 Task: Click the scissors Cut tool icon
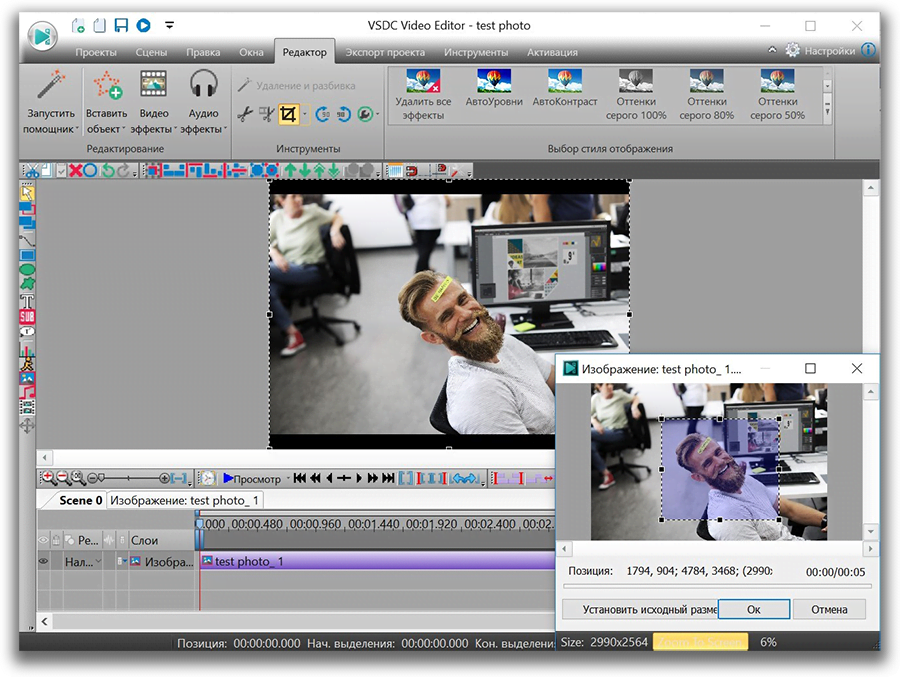244,115
